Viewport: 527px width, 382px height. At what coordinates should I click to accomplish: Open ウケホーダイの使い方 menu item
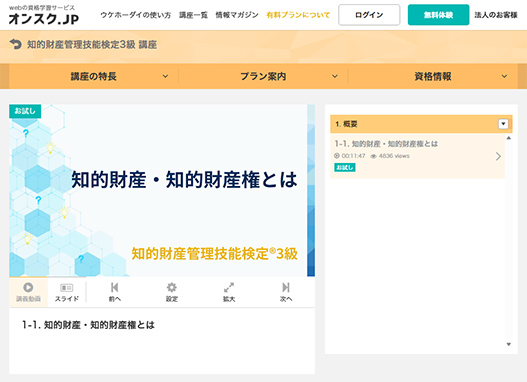point(136,15)
